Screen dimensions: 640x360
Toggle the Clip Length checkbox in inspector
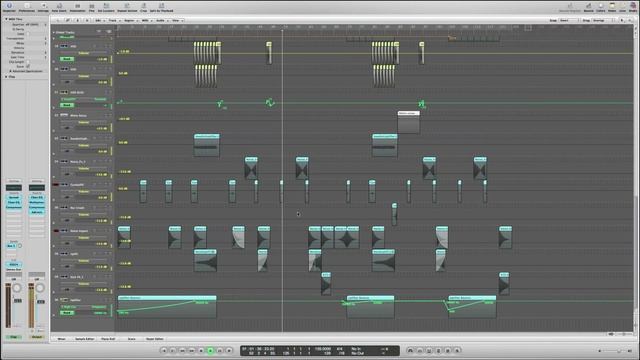[x=28, y=62]
